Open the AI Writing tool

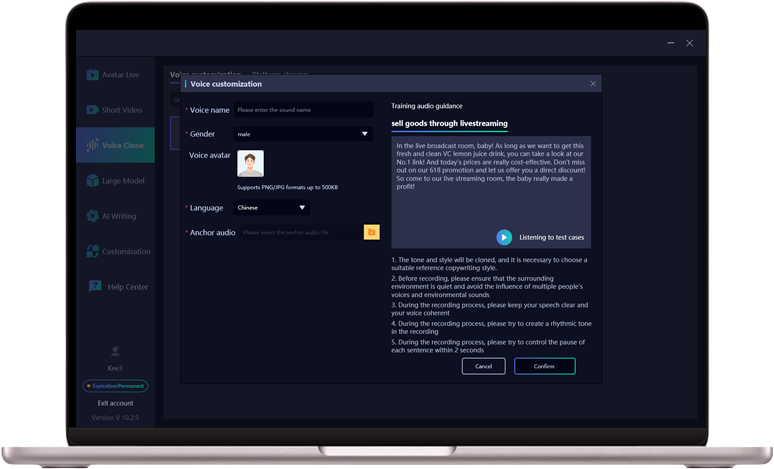[x=116, y=216]
